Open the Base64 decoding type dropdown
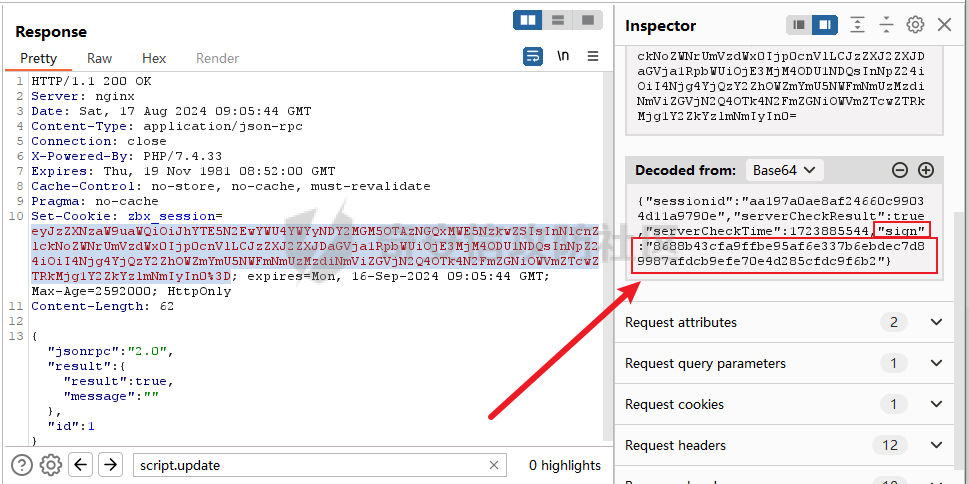969x484 pixels. (x=786, y=171)
